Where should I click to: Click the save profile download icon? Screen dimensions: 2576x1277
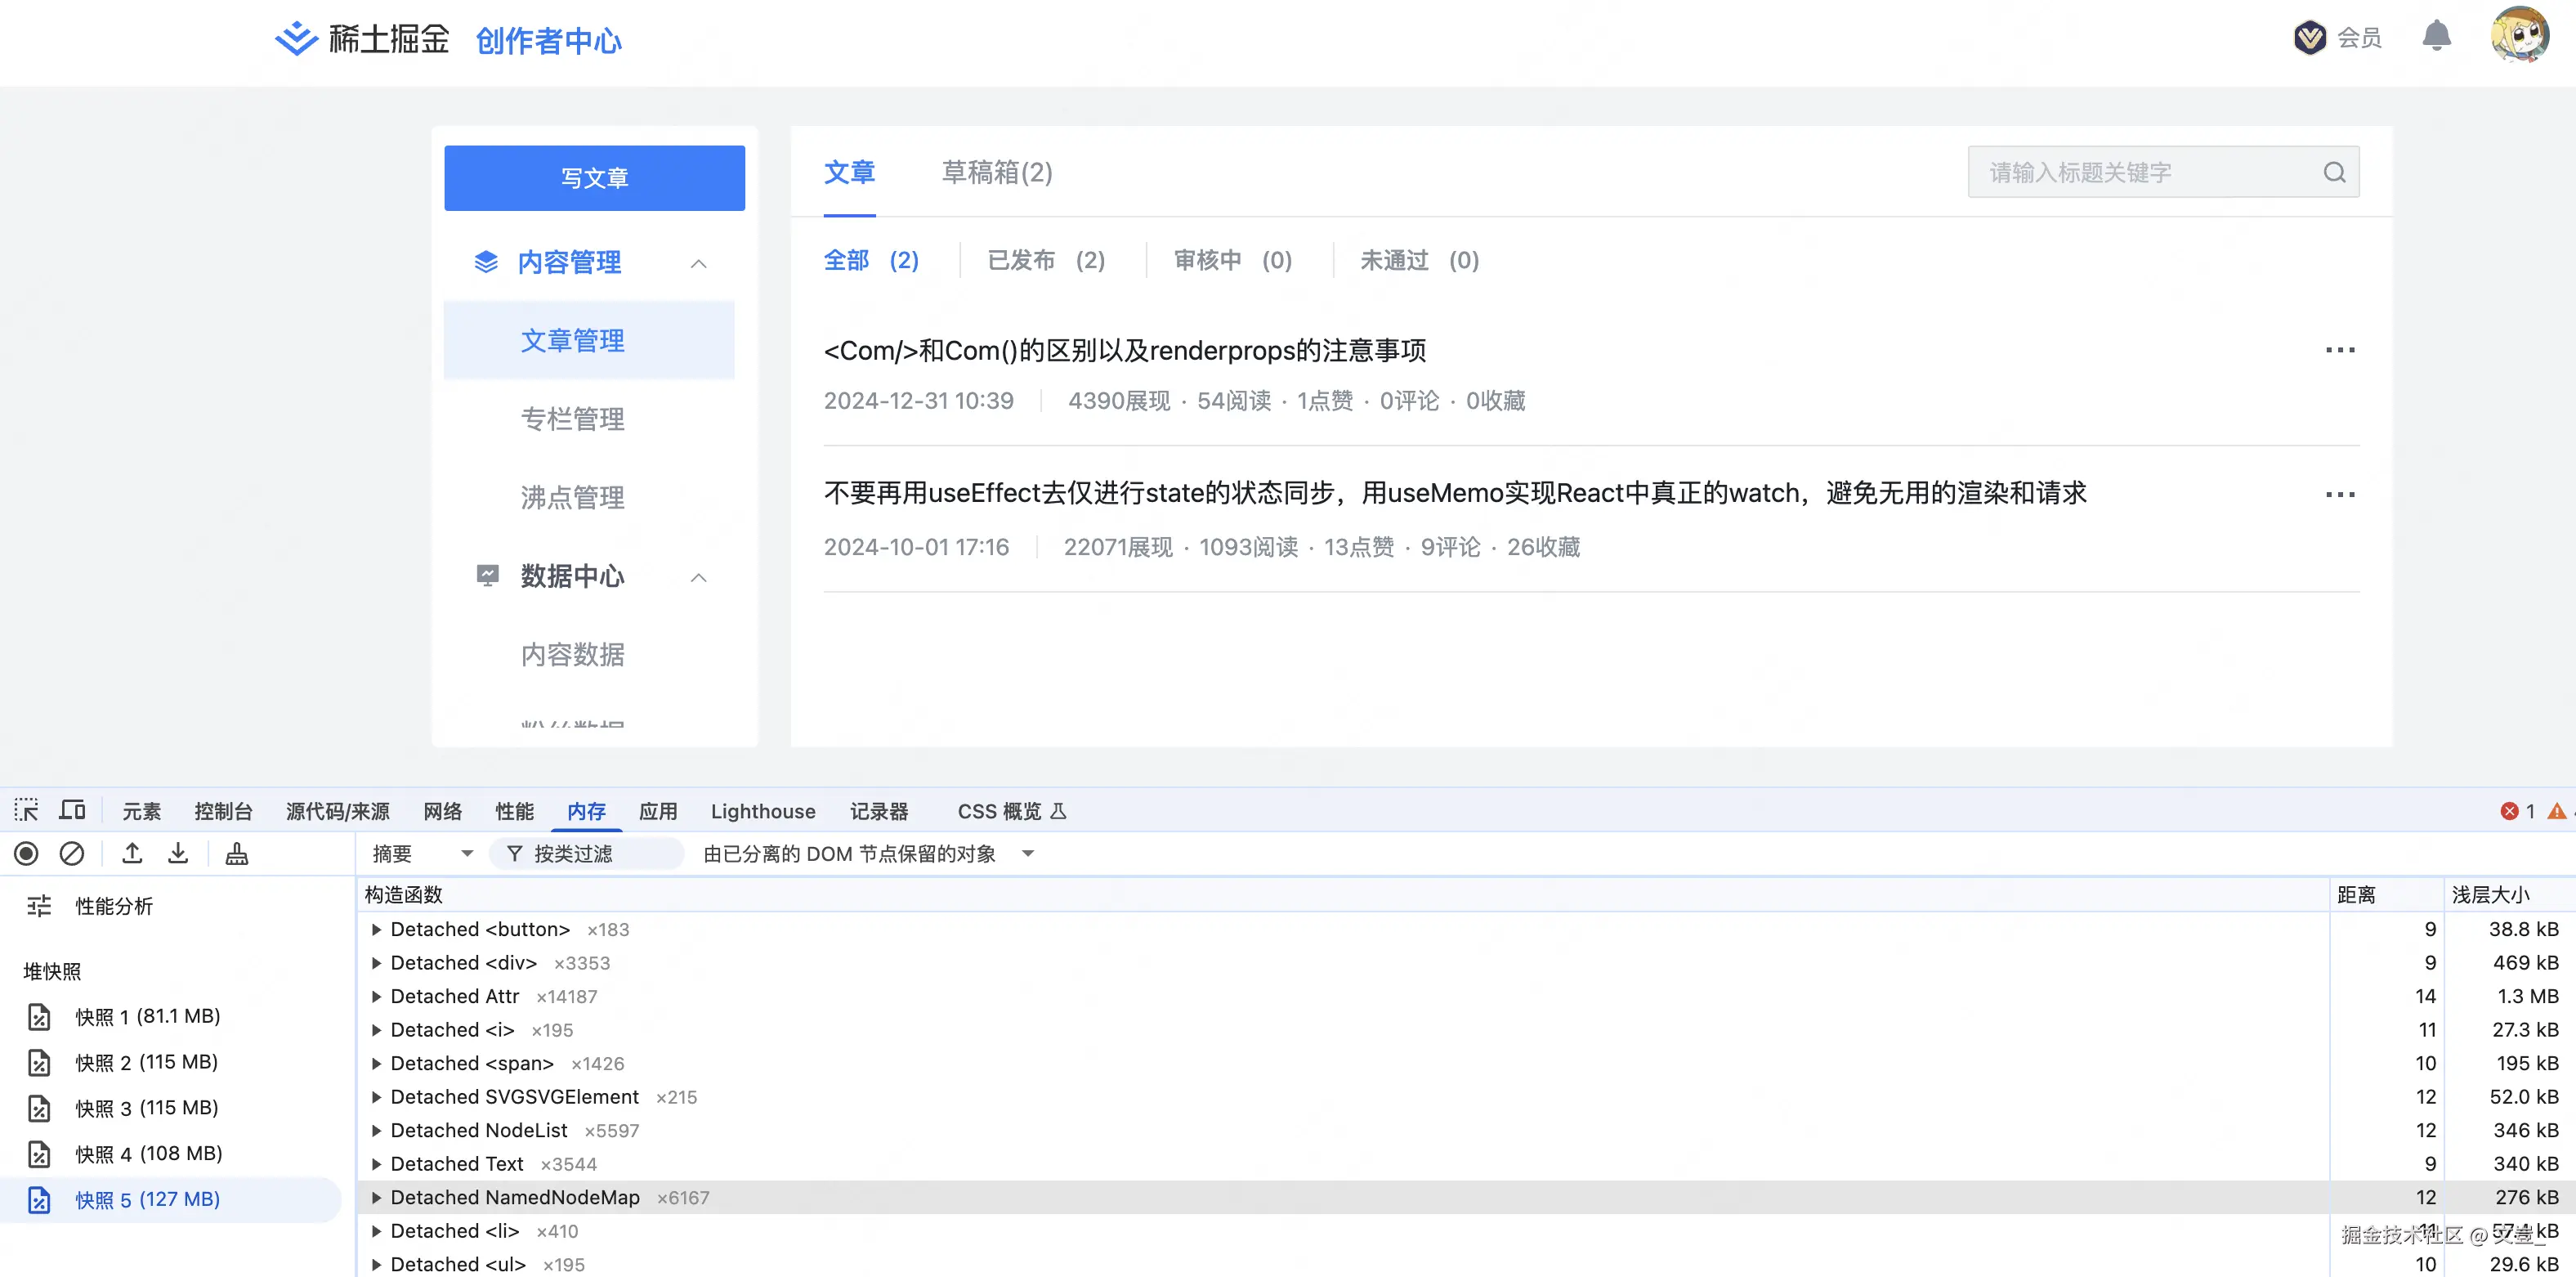178,853
